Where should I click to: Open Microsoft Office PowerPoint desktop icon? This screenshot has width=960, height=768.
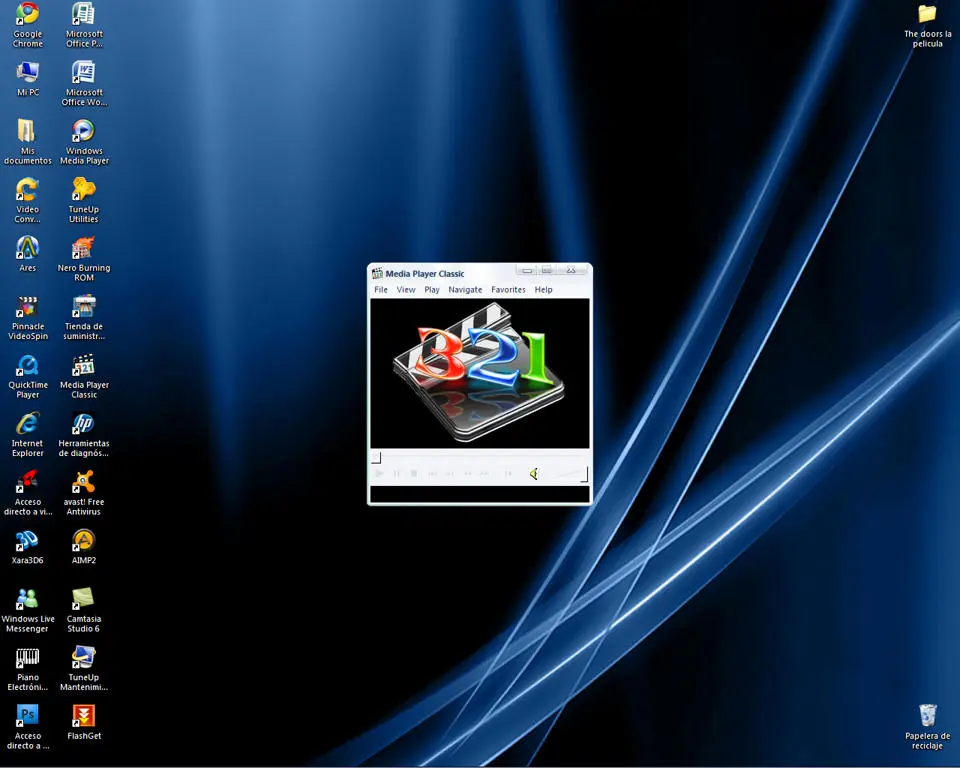tap(84, 24)
